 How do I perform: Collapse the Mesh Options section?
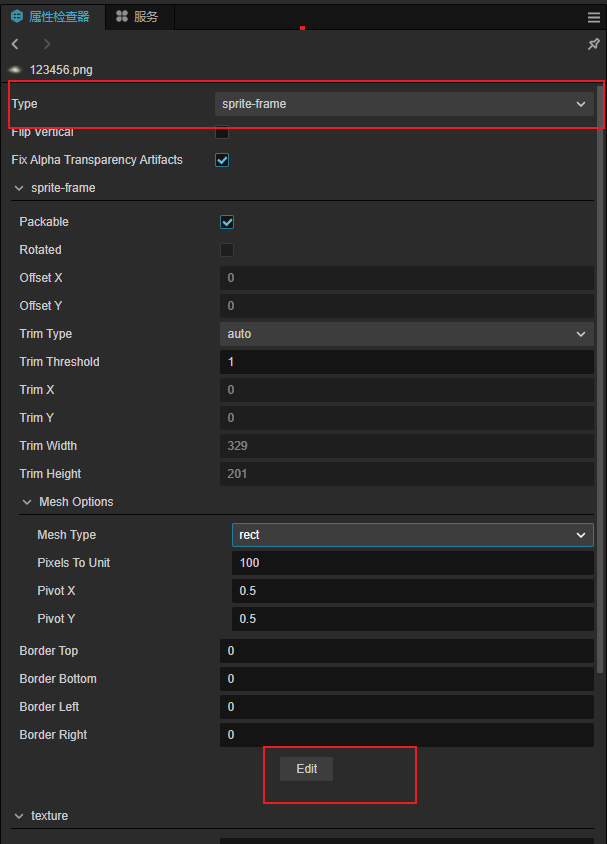pyautogui.click(x=27, y=502)
